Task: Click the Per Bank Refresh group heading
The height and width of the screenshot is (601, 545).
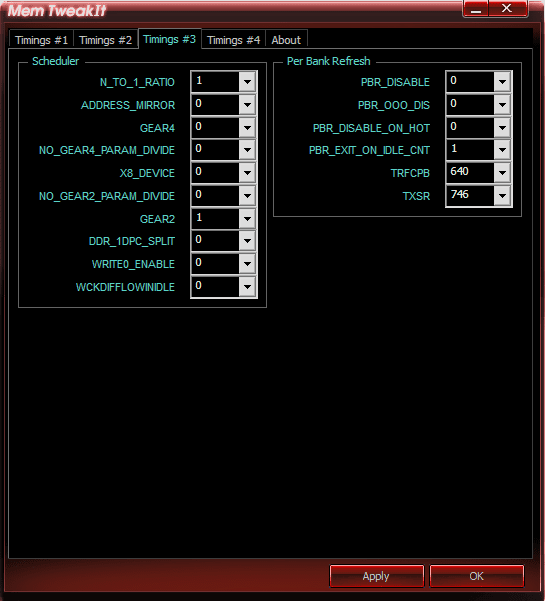Action: (x=329, y=61)
